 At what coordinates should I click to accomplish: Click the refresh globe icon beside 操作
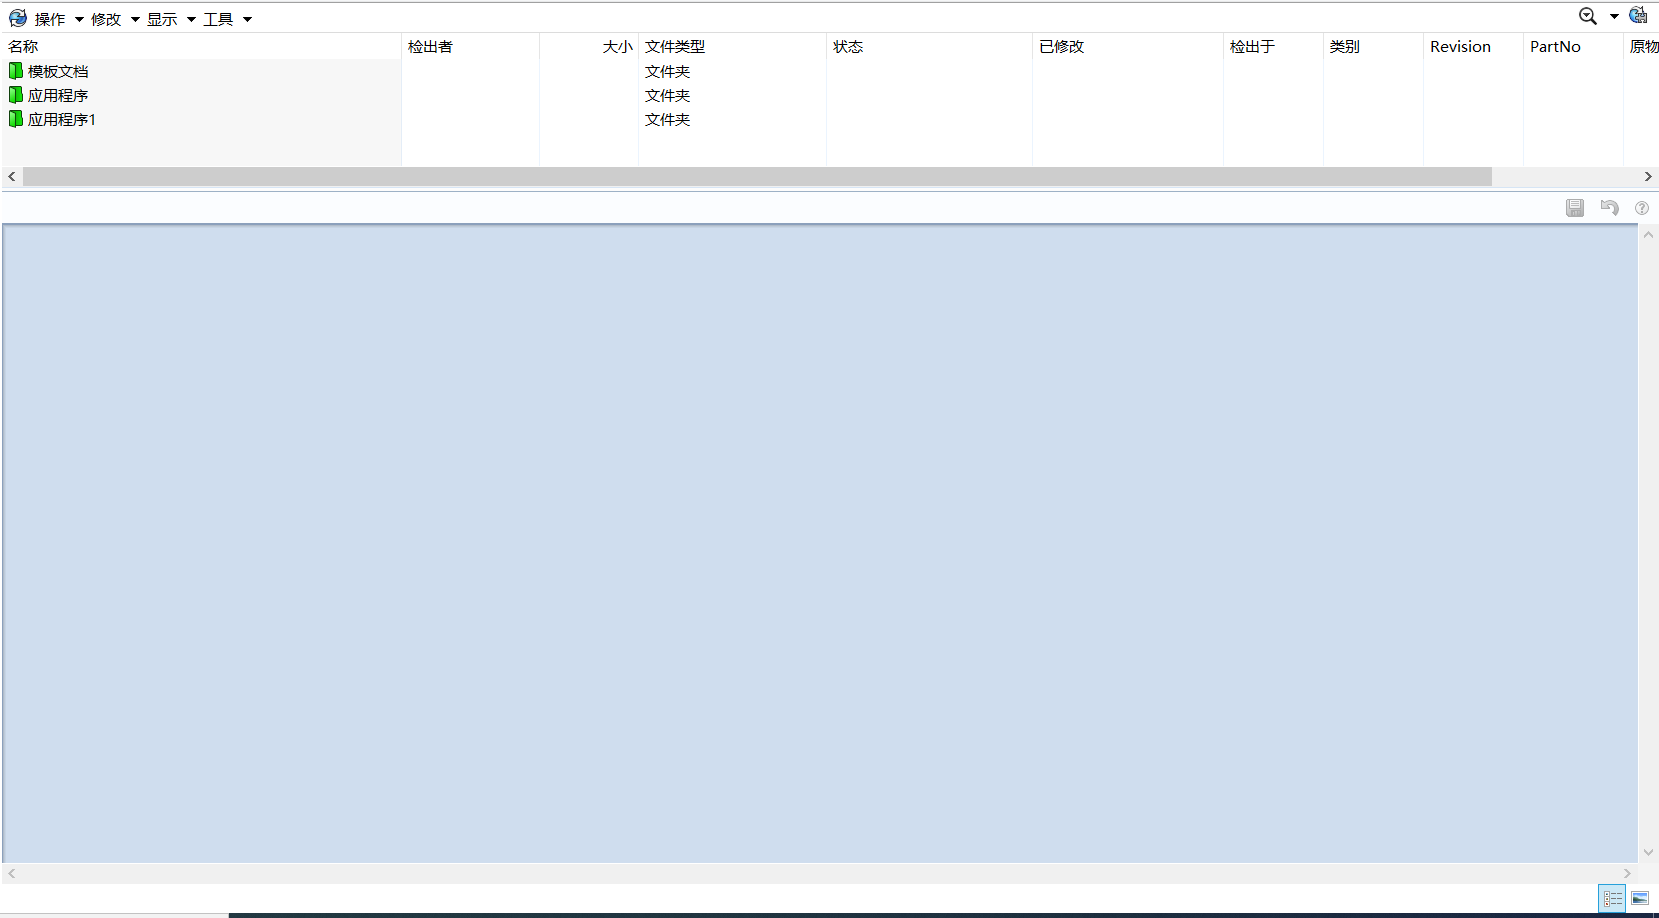[x=18, y=18]
